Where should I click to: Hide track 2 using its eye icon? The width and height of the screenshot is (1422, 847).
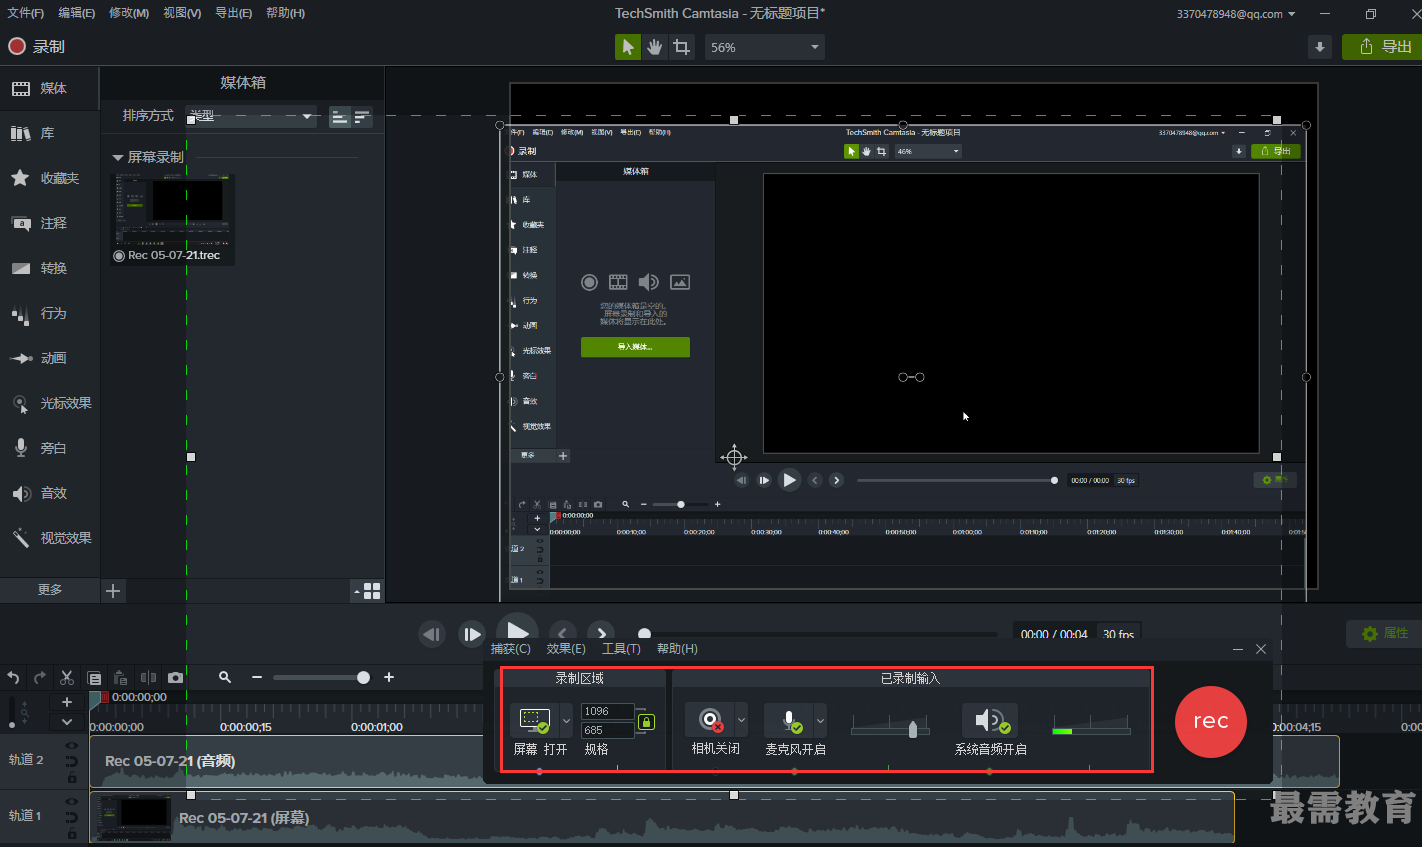coord(71,746)
